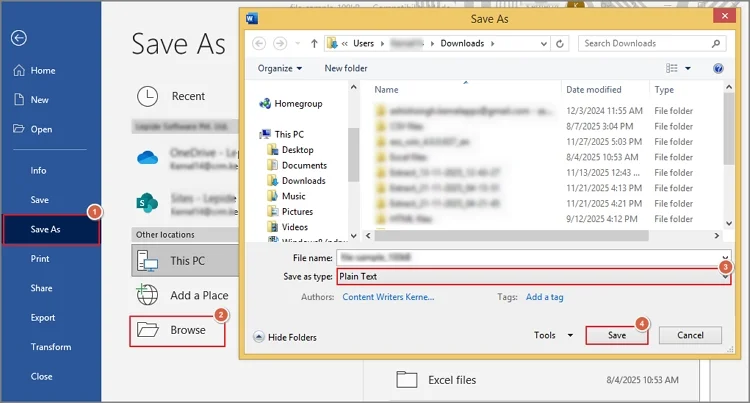The width and height of the screenshot is (750, 403).
Task: Sort by Date modified column header
Action: (594, 89)
